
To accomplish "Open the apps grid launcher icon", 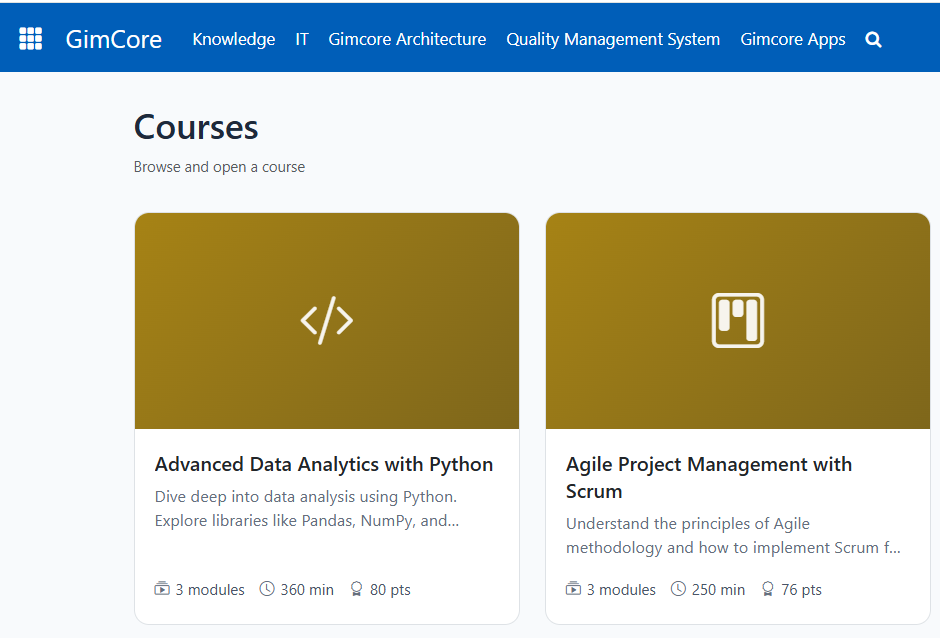I will pyautogui.click(x=31, y=39).
